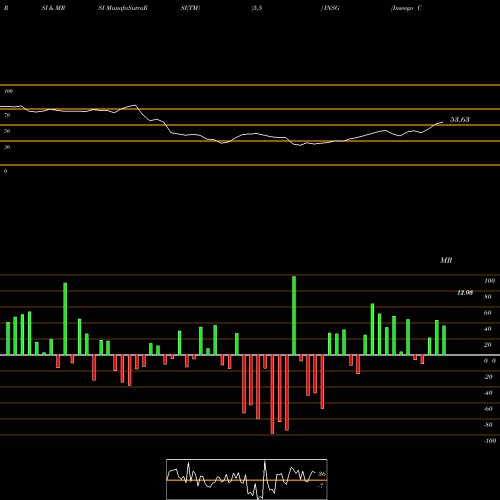Click the "SI & MR" header label
Viewport: 500px width, 500px height.
coord(53,8)
